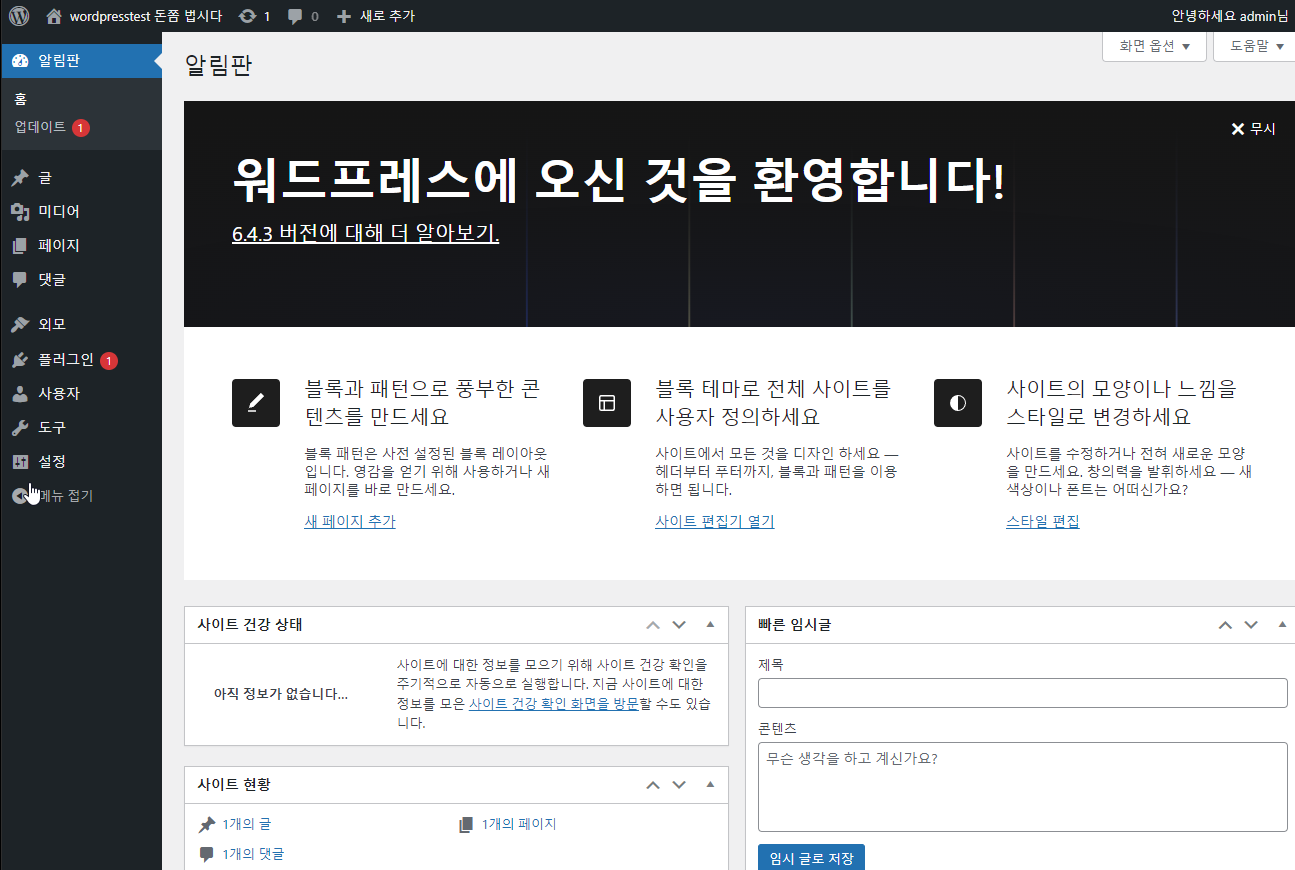1295x870 pixels.
Task: Click the 플러그인 plug icon in sidebar
Action: [x=19, y=360]
